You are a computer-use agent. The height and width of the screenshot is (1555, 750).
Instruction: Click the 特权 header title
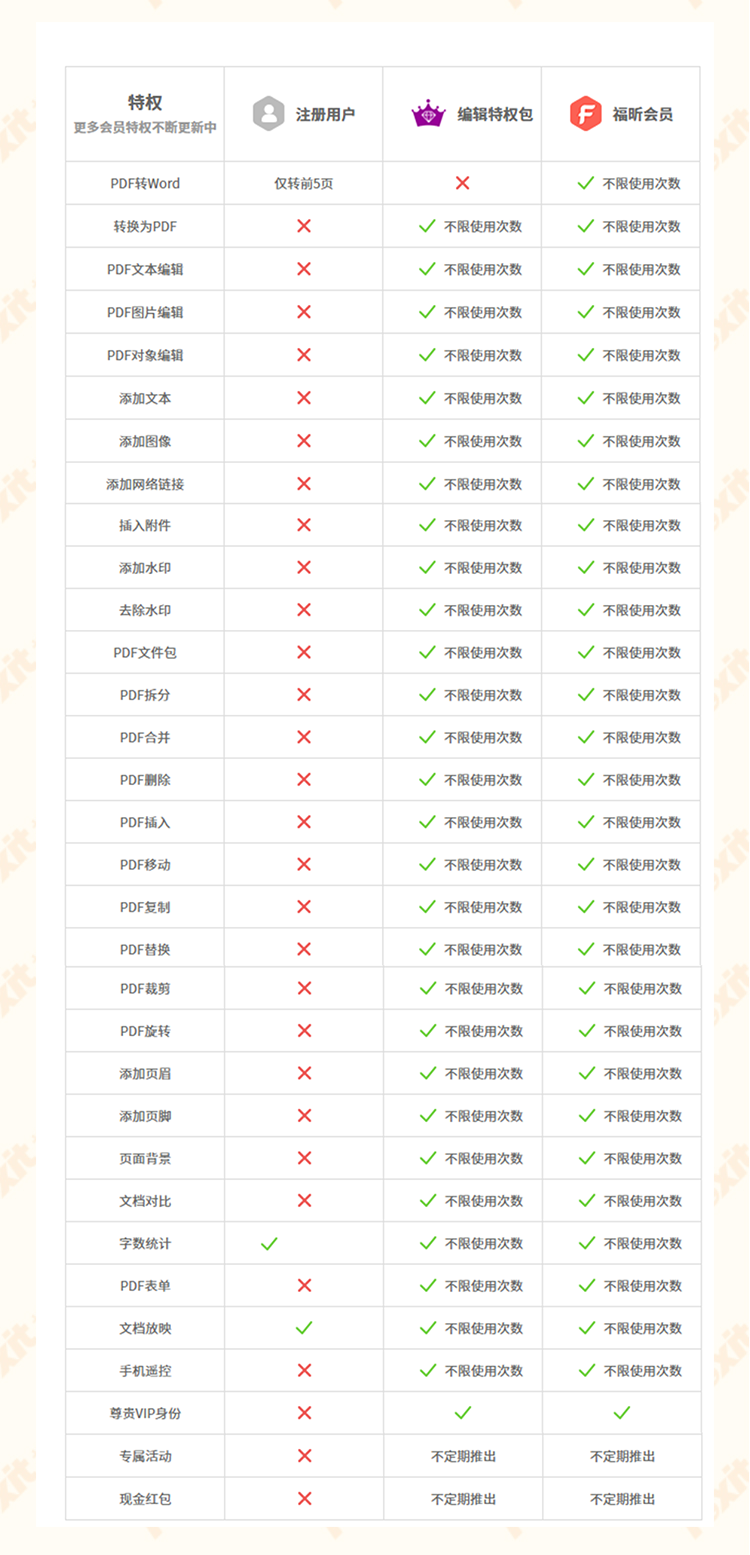click(x=145, y=102)
